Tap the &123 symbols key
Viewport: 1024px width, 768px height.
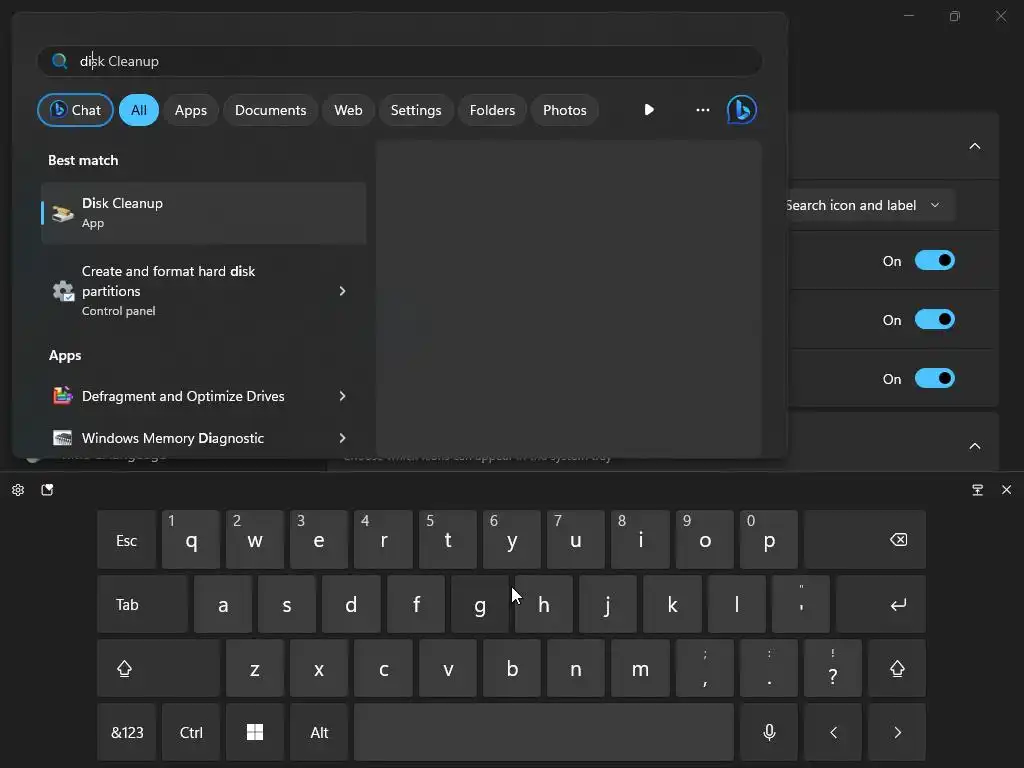click(127, 732)
